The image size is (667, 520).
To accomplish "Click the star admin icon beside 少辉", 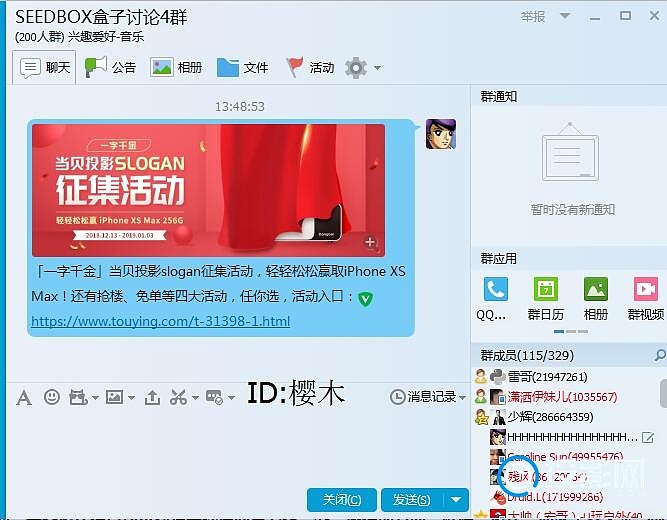I will click(481, 417).
